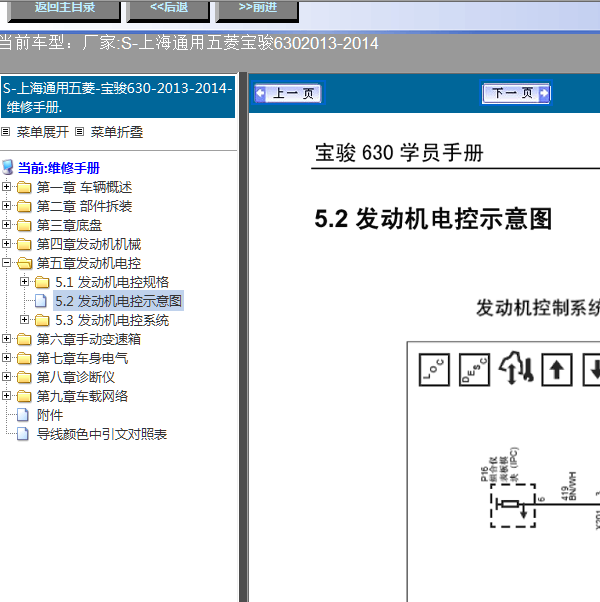Viewport: 600px width, 602px height.
Task: Click folder icon of 5.3 发动机电控系统
Action: [42, 320]
